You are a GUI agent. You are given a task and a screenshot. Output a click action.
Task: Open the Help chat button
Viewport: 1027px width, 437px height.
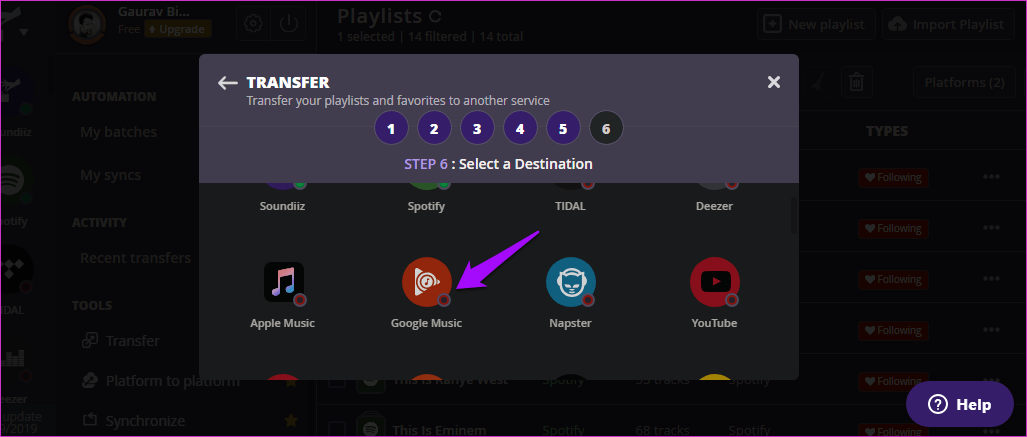pos(959,404)
